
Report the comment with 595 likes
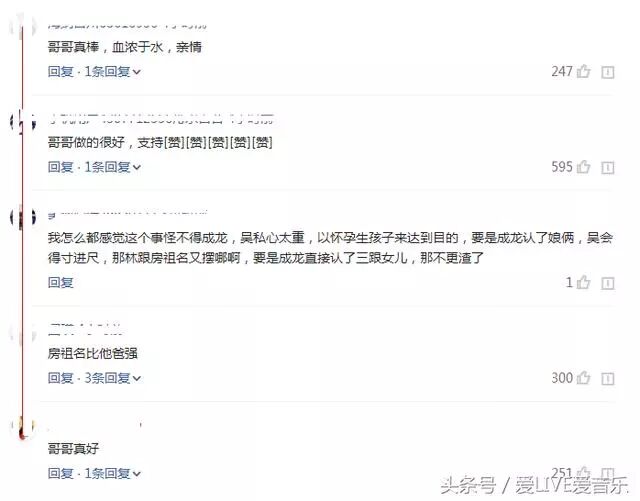coord(608,167)
